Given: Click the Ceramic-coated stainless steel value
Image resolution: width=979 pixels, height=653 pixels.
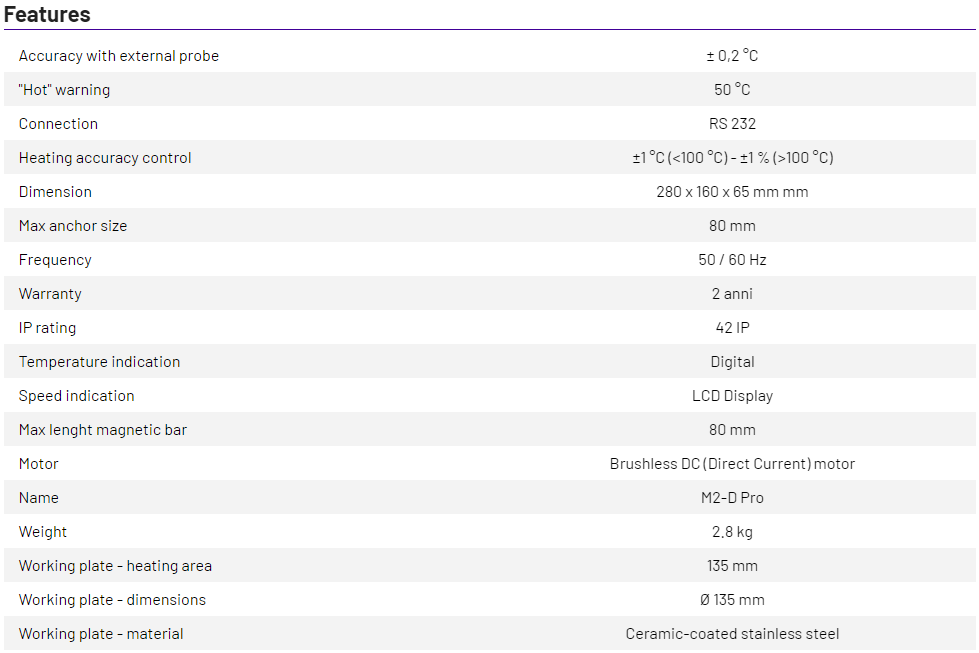Looking at the screenshot, I should pyautogui.click(x=732, y=634).
